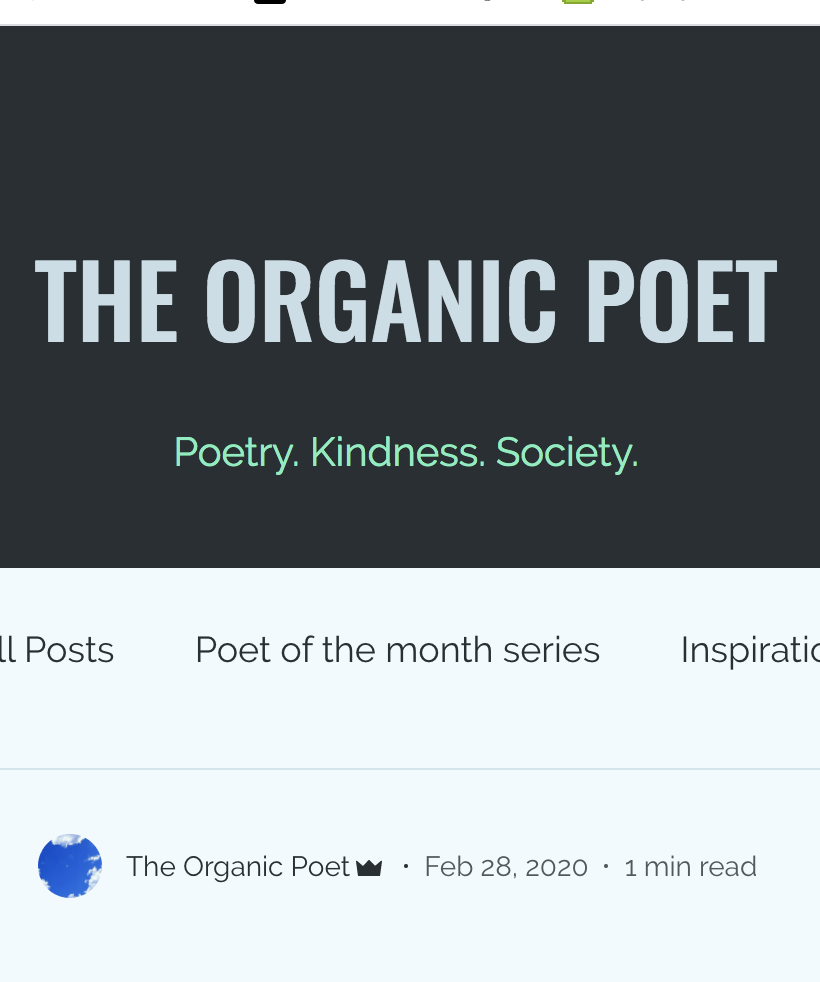The height and width of the screenshot is (982, 820).
Task: Click the green icon at top edge
Action: [577, 2]
